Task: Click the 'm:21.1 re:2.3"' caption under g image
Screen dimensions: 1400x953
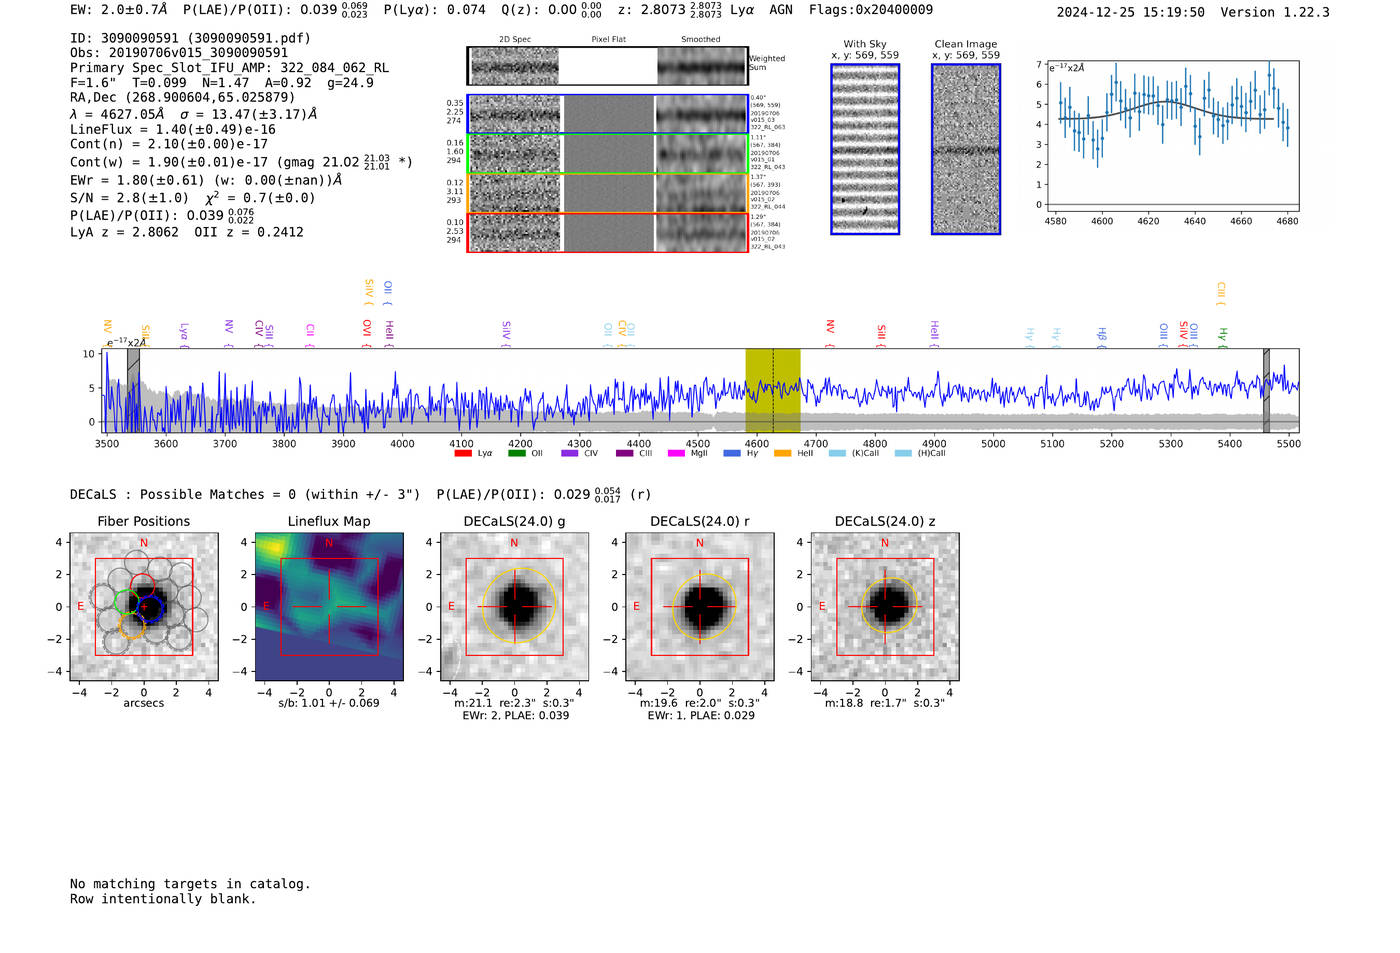Action: click(514, 703)
